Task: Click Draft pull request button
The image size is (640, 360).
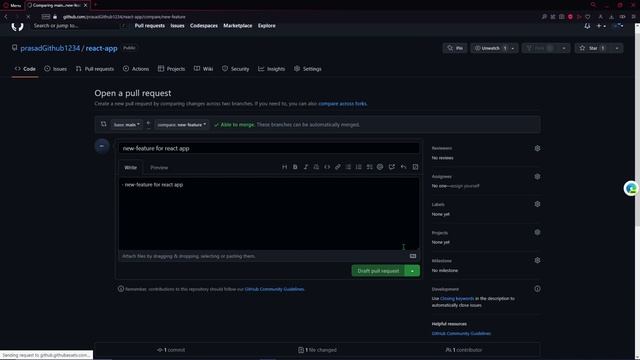Action: click(x=378, y=271)
